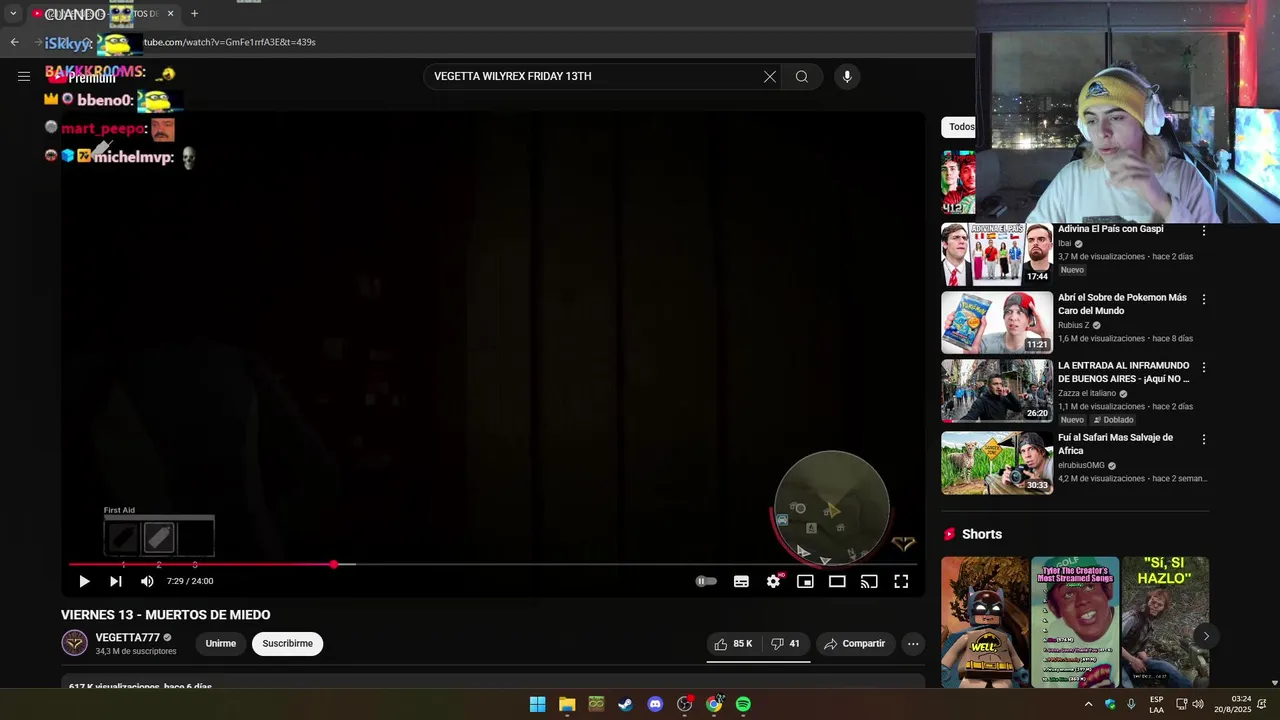Open the SÍ, SI HAZLO short

point(1165,622)
